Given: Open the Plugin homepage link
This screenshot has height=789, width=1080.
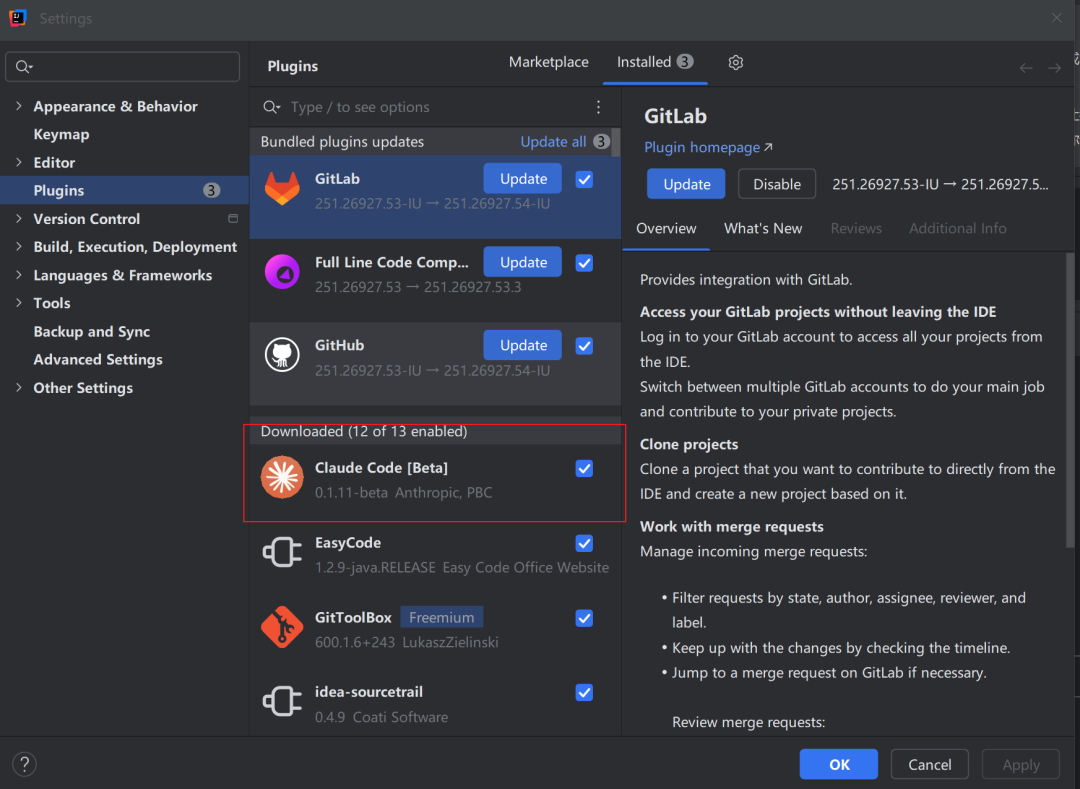Looking at the screenshot, I should click(708, 147).
